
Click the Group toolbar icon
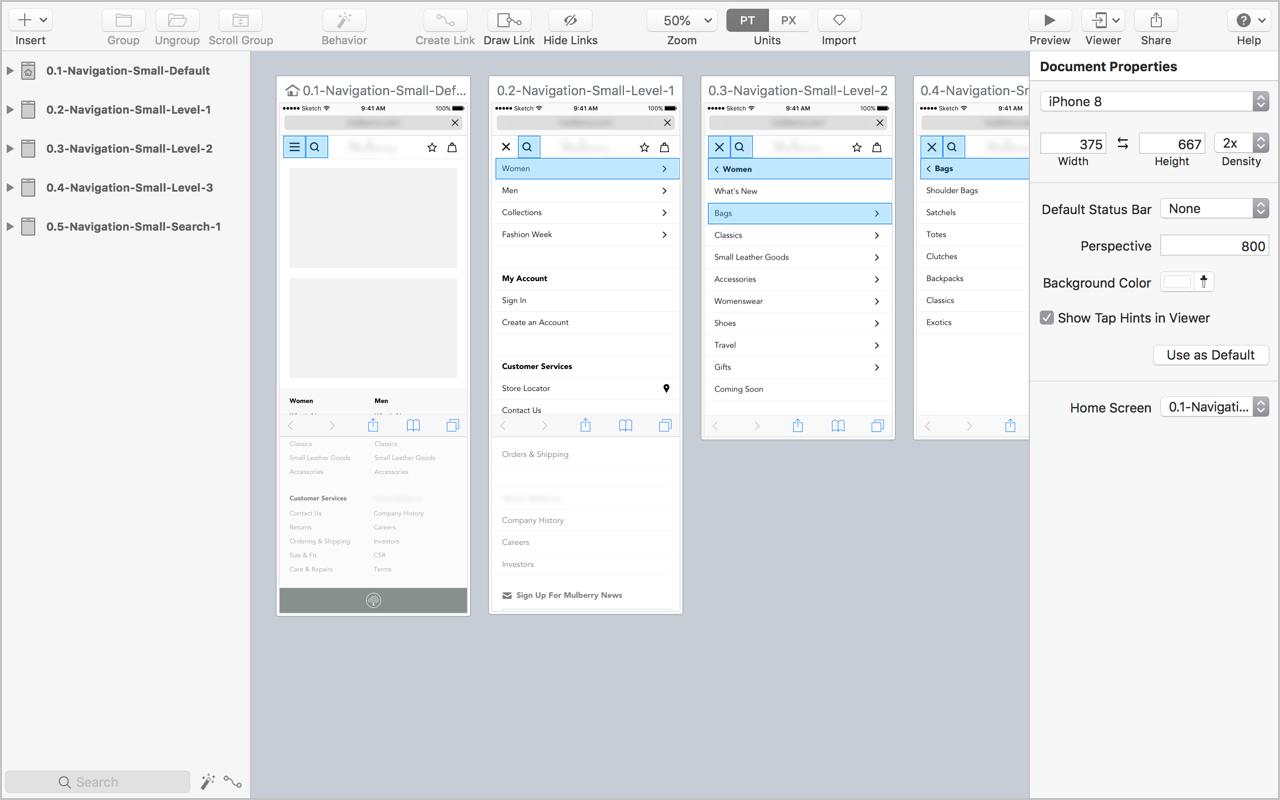point(123,20)
